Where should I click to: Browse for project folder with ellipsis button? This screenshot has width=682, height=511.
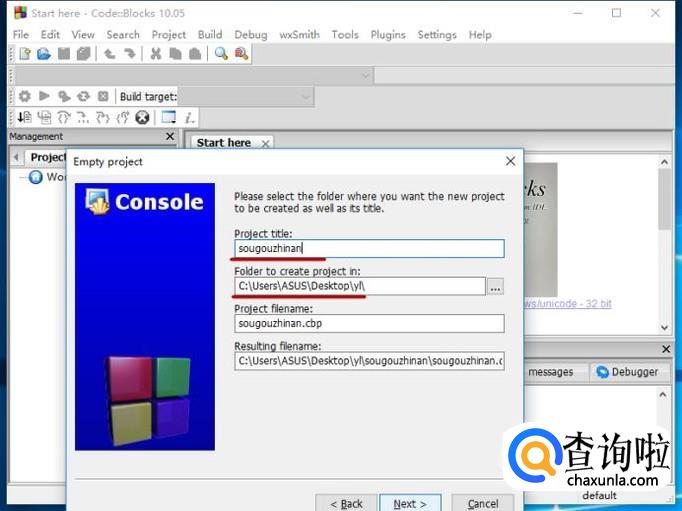[x=495, y=287]
